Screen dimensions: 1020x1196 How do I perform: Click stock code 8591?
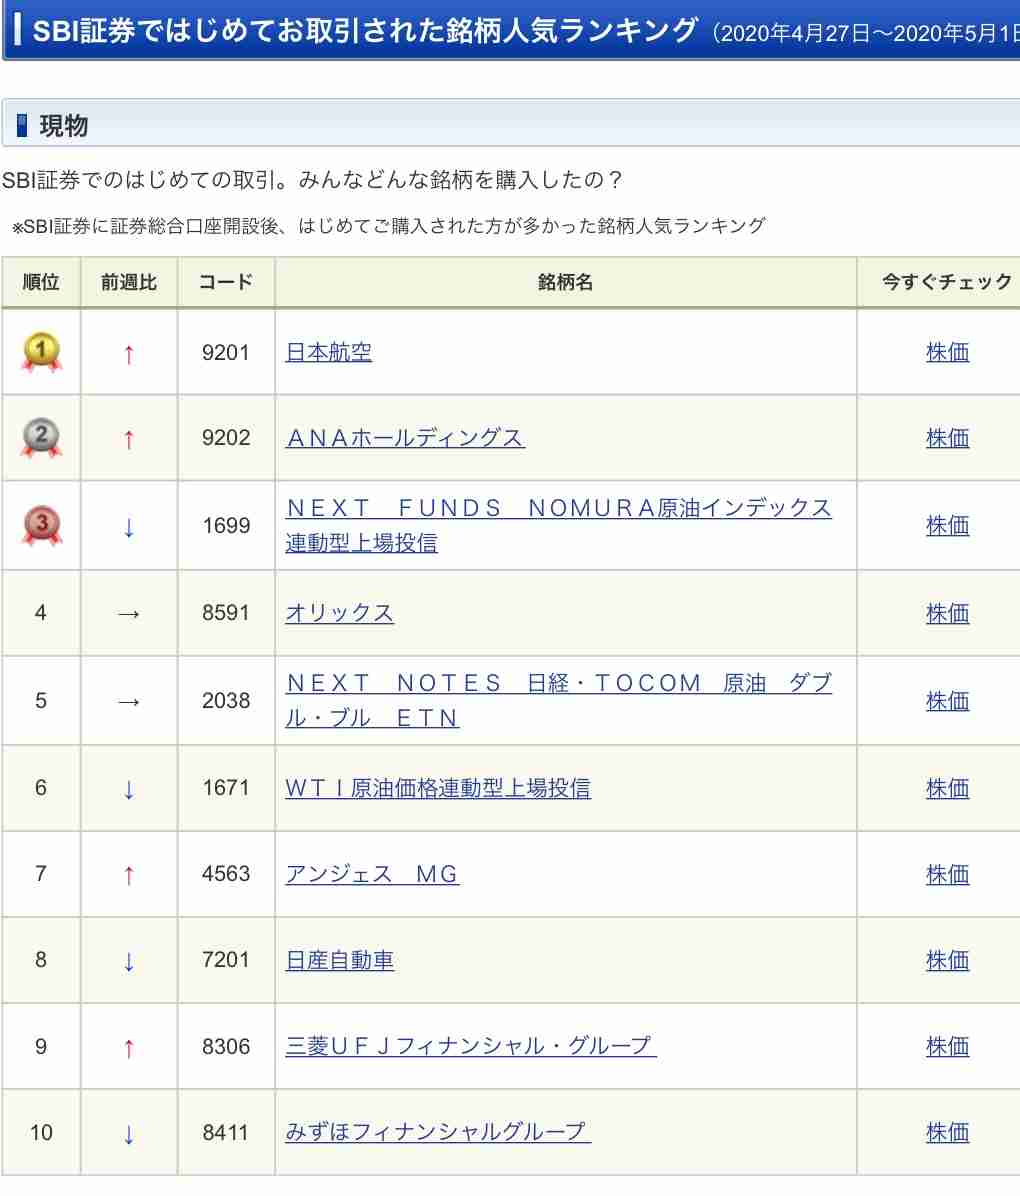(x=226, y=612)
